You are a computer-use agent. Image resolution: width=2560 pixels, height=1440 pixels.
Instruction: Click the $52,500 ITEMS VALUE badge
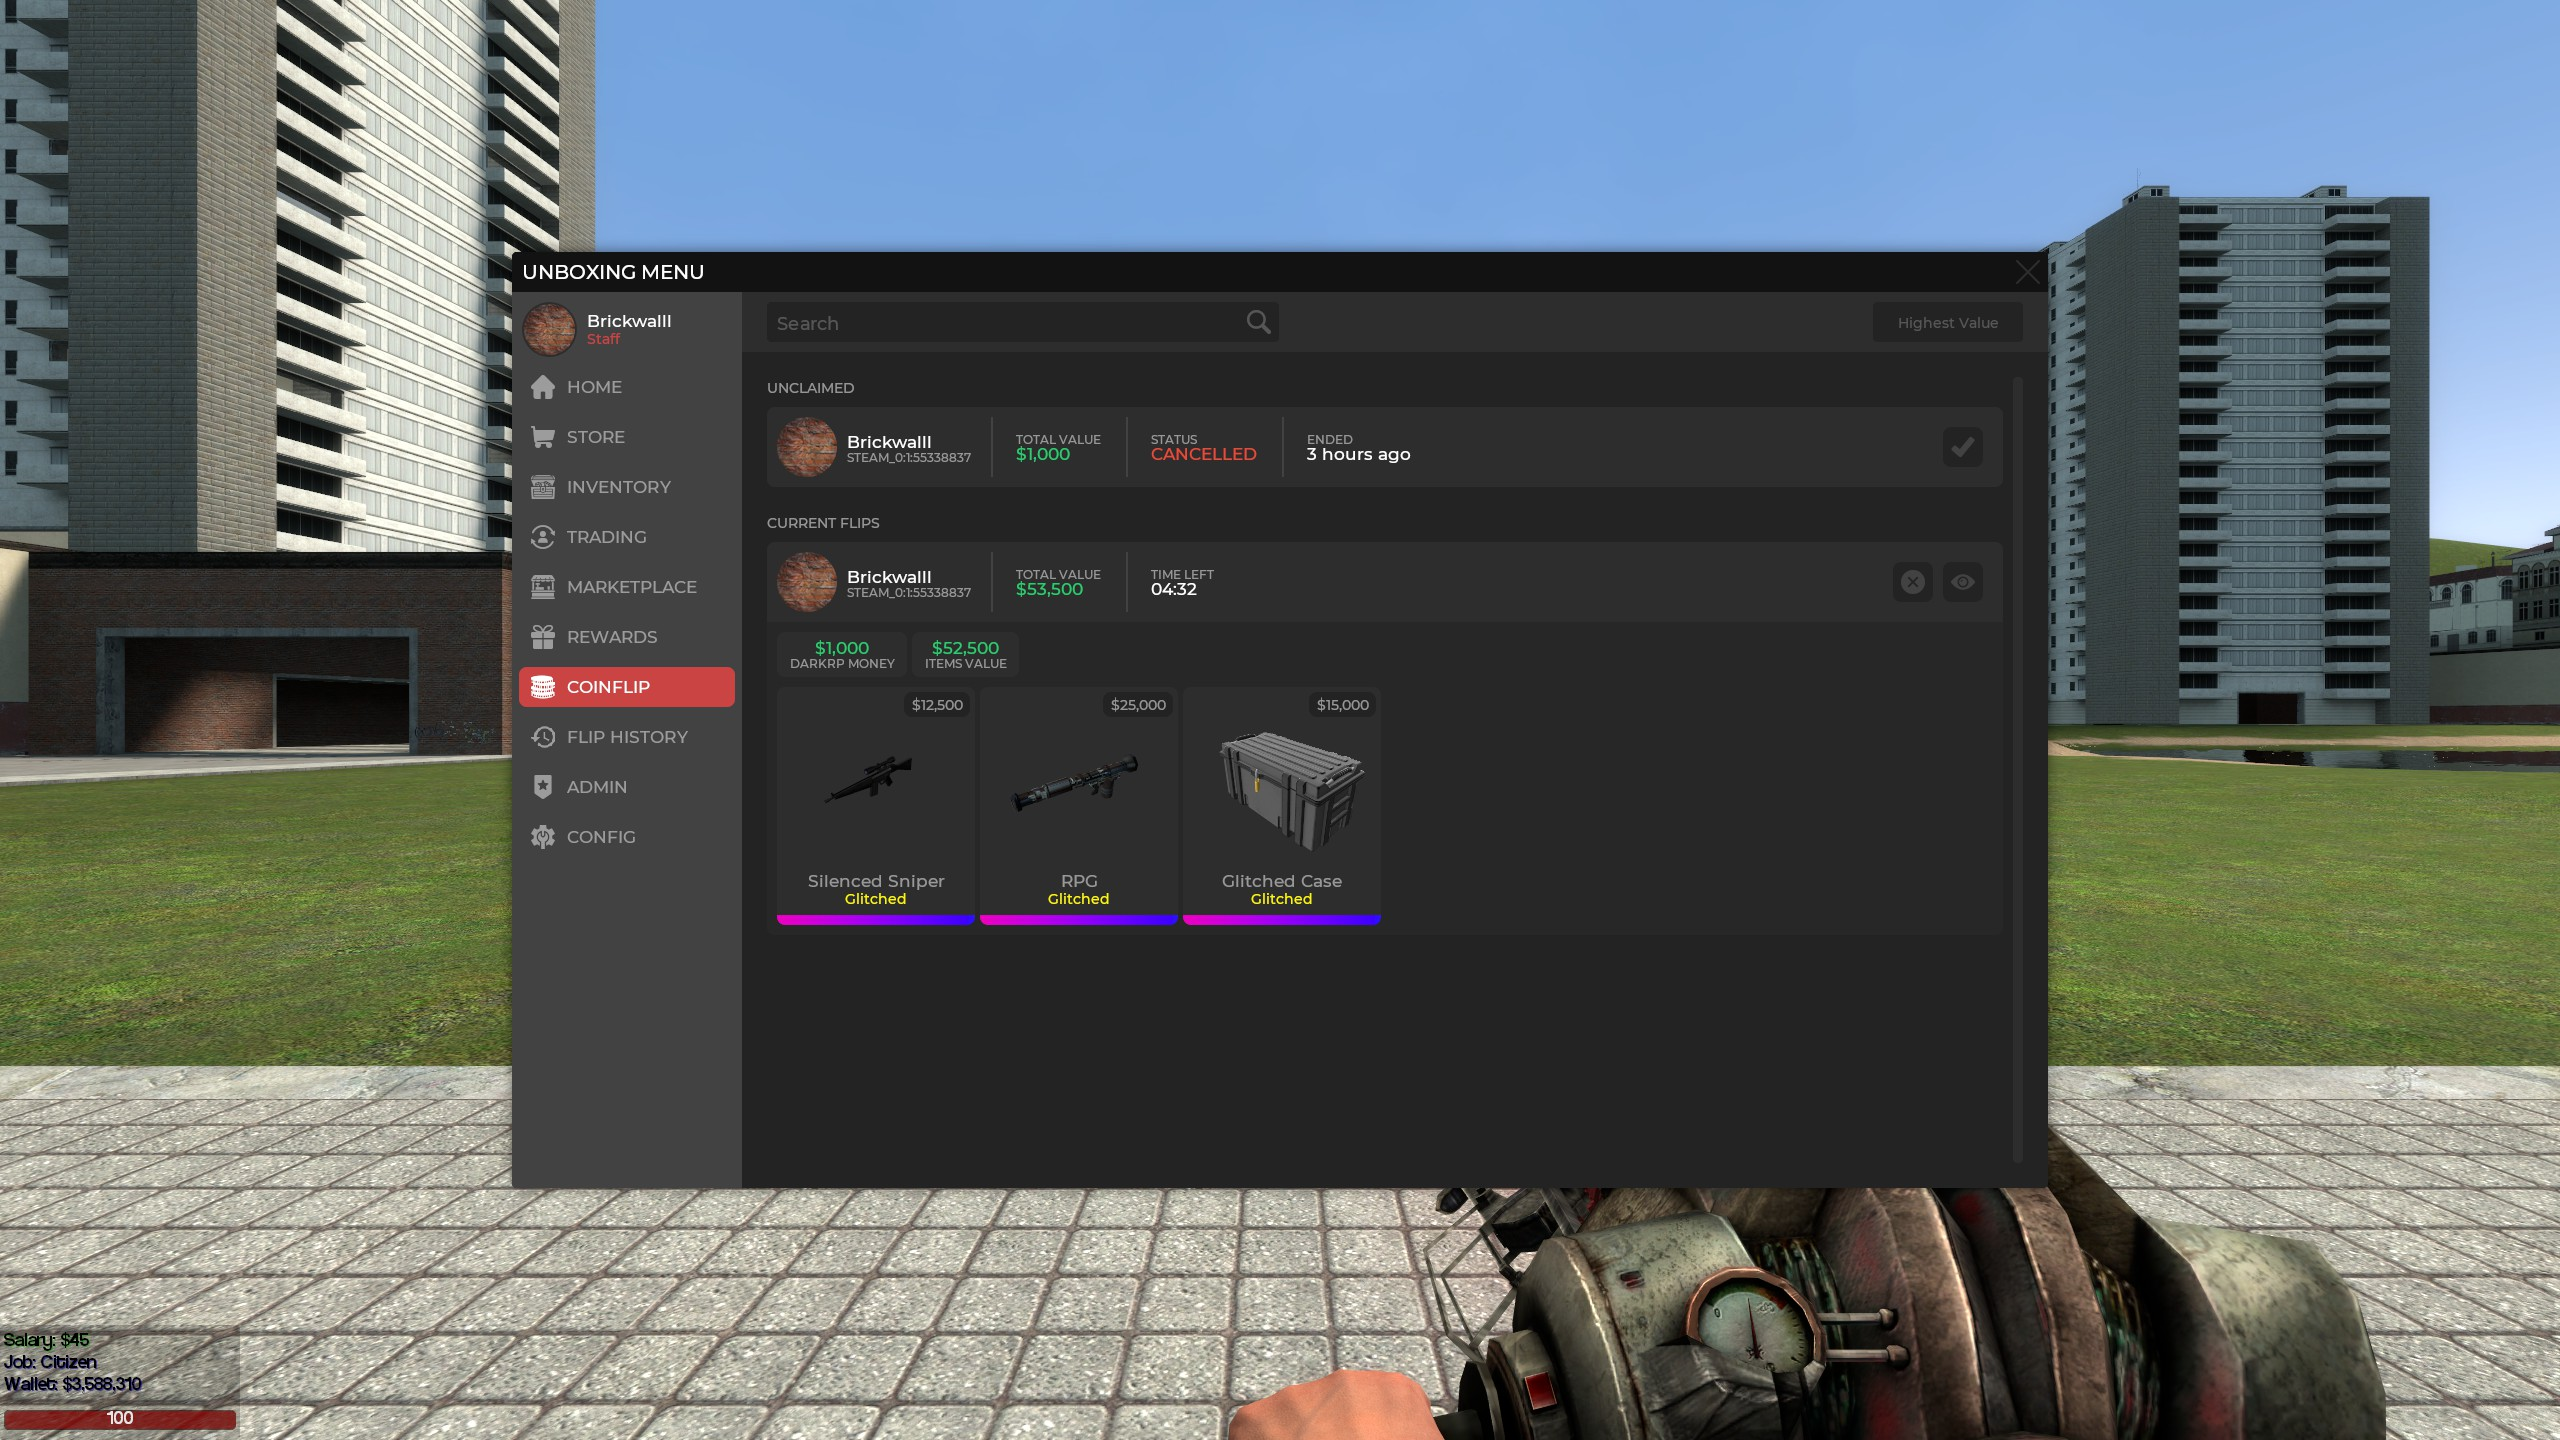click(965, 654)
